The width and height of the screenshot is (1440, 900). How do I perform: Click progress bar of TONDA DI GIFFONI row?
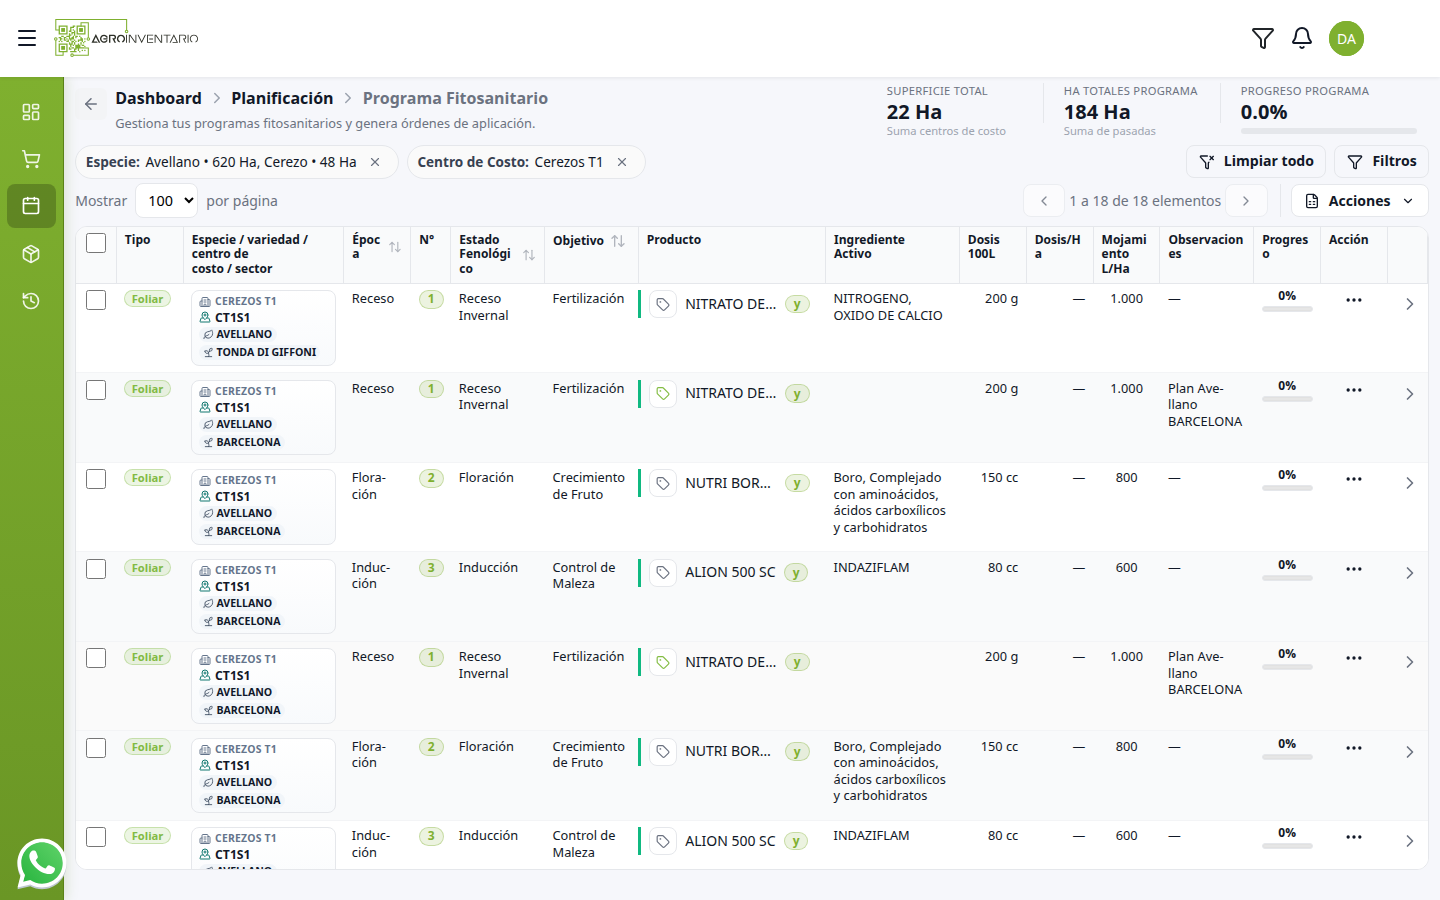[x=1287, y=309]
